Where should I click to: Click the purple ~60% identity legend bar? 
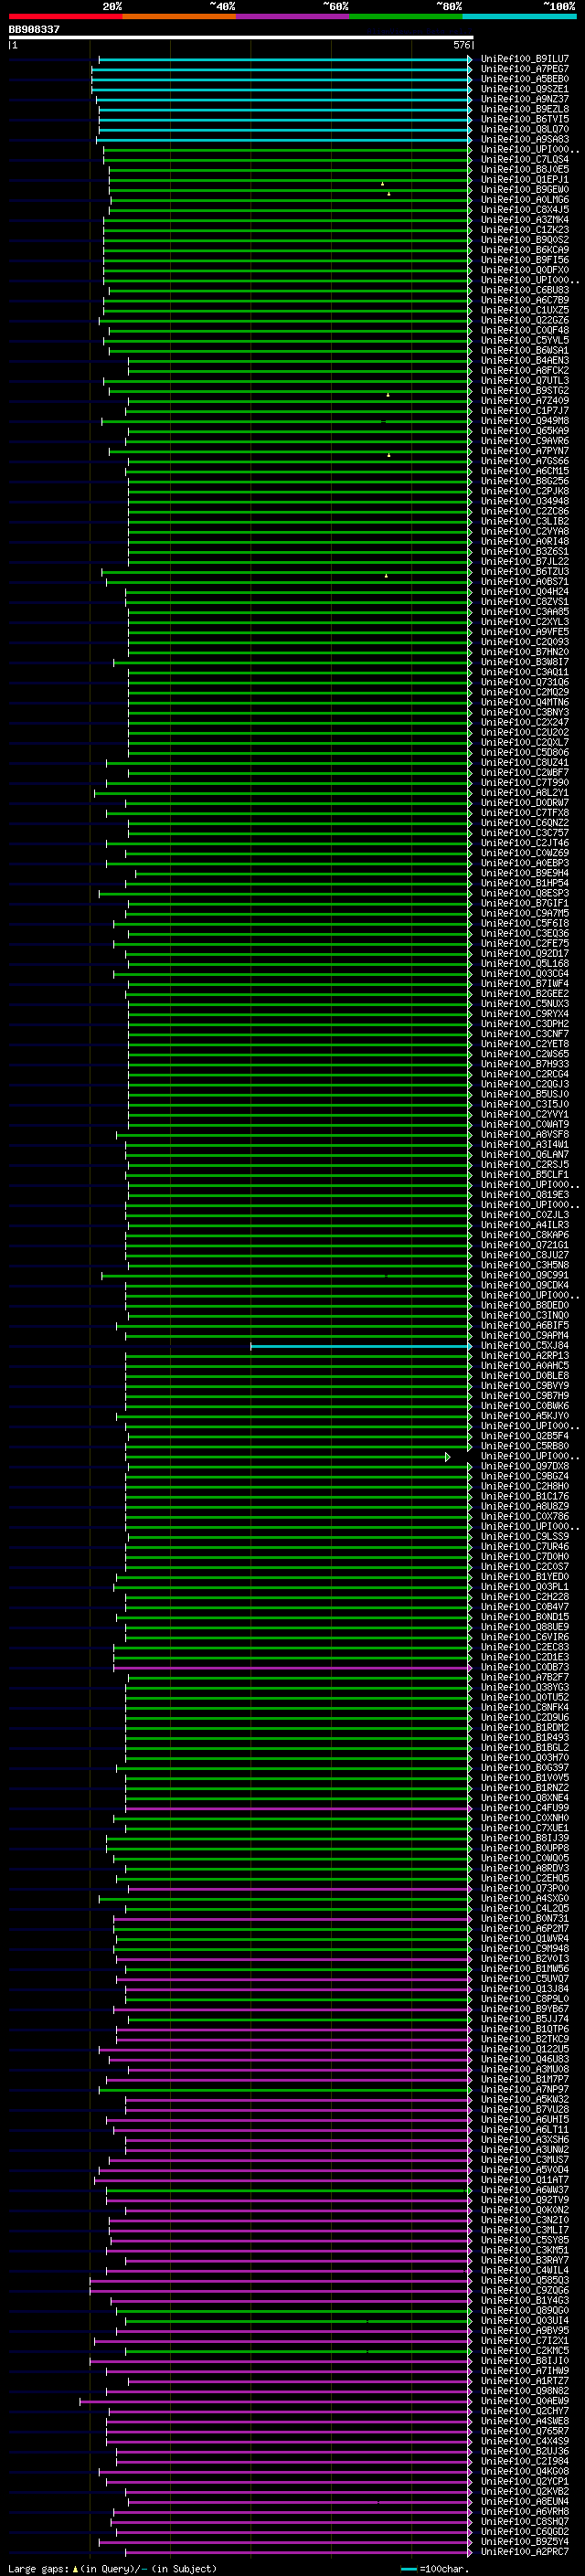293,16
